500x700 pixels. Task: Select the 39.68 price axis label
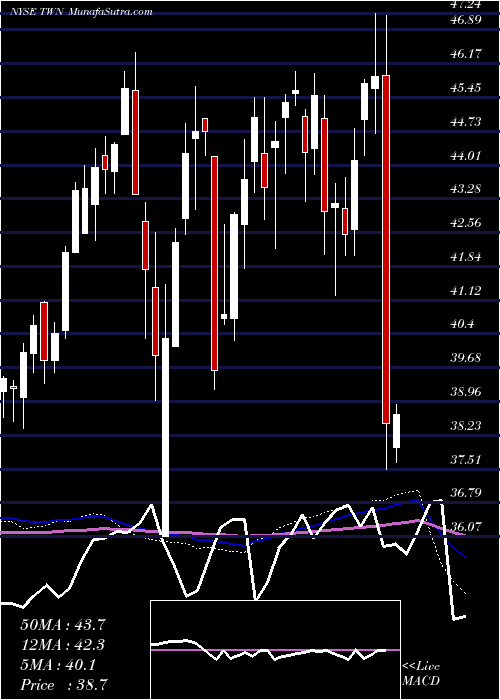465,358
